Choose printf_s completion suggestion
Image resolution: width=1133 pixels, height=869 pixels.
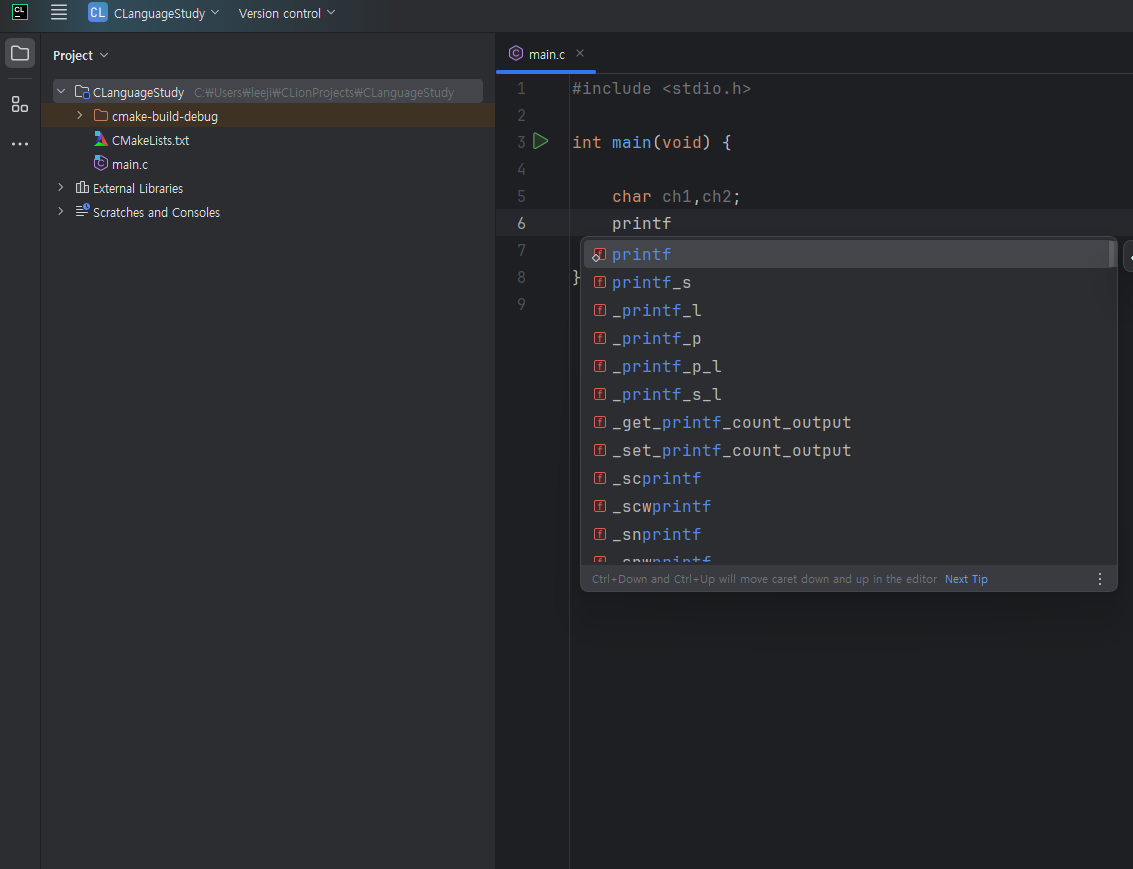click(x=845, y=282)
